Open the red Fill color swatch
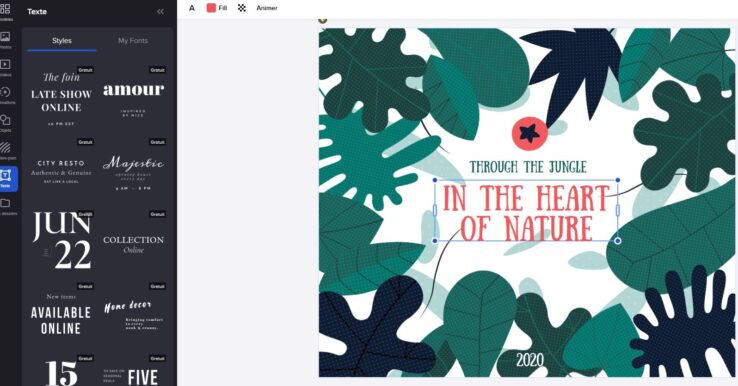 coord(211,8)
